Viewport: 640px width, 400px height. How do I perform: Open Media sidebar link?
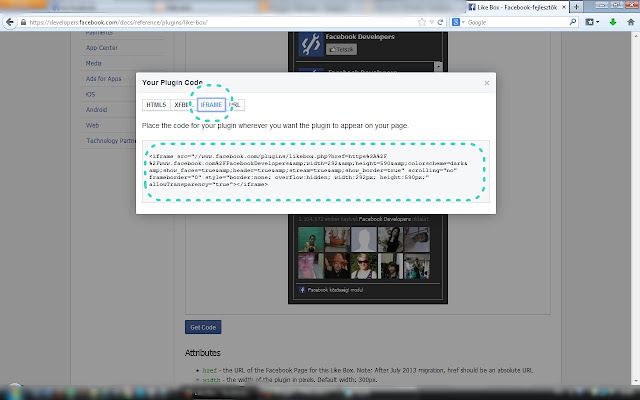tap(93, 63)
